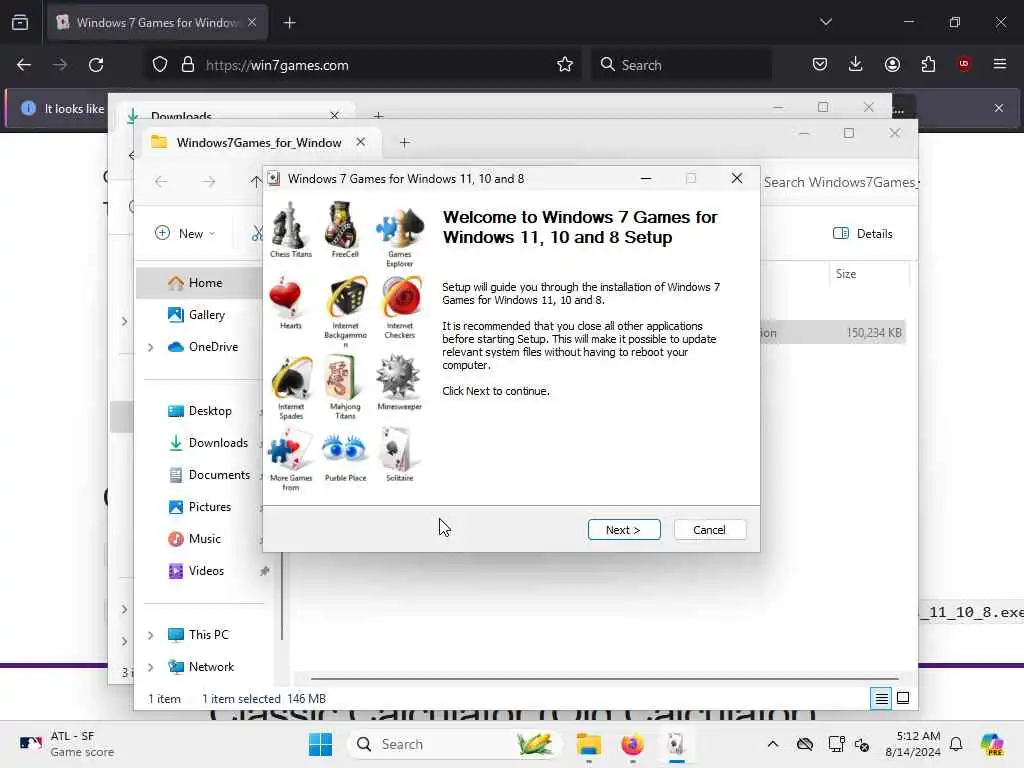Reload the page in Firefox
Screen dimensions: 1024x768
pos(96,65)
